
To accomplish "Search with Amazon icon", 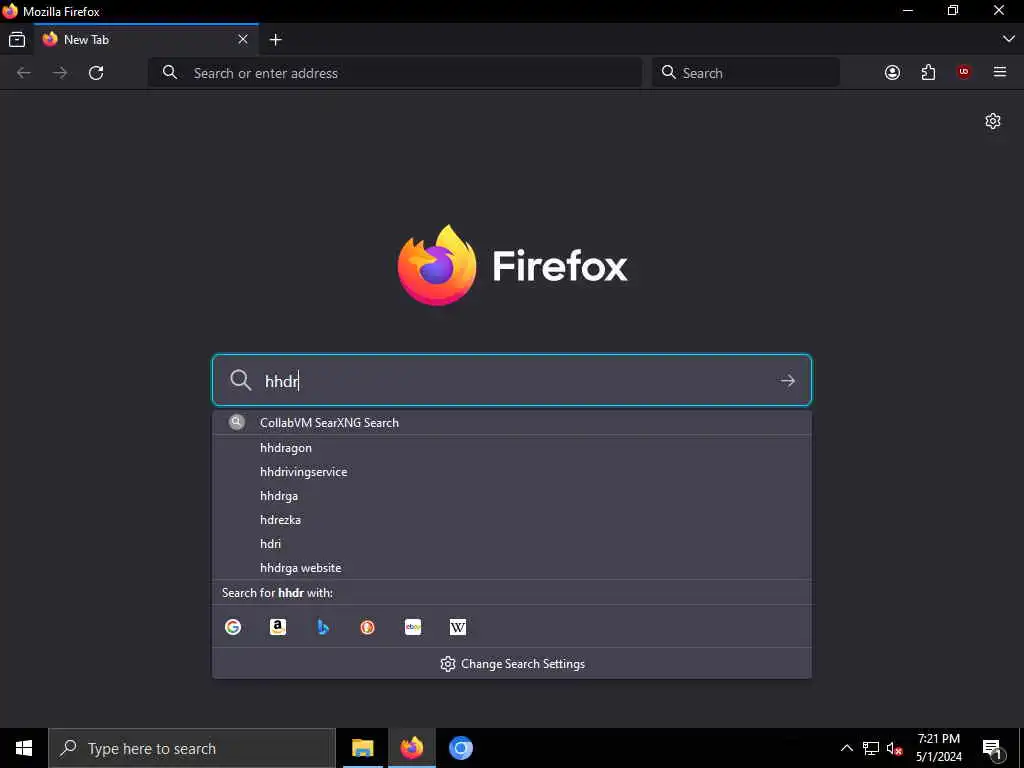I will [x=278, y=627].
